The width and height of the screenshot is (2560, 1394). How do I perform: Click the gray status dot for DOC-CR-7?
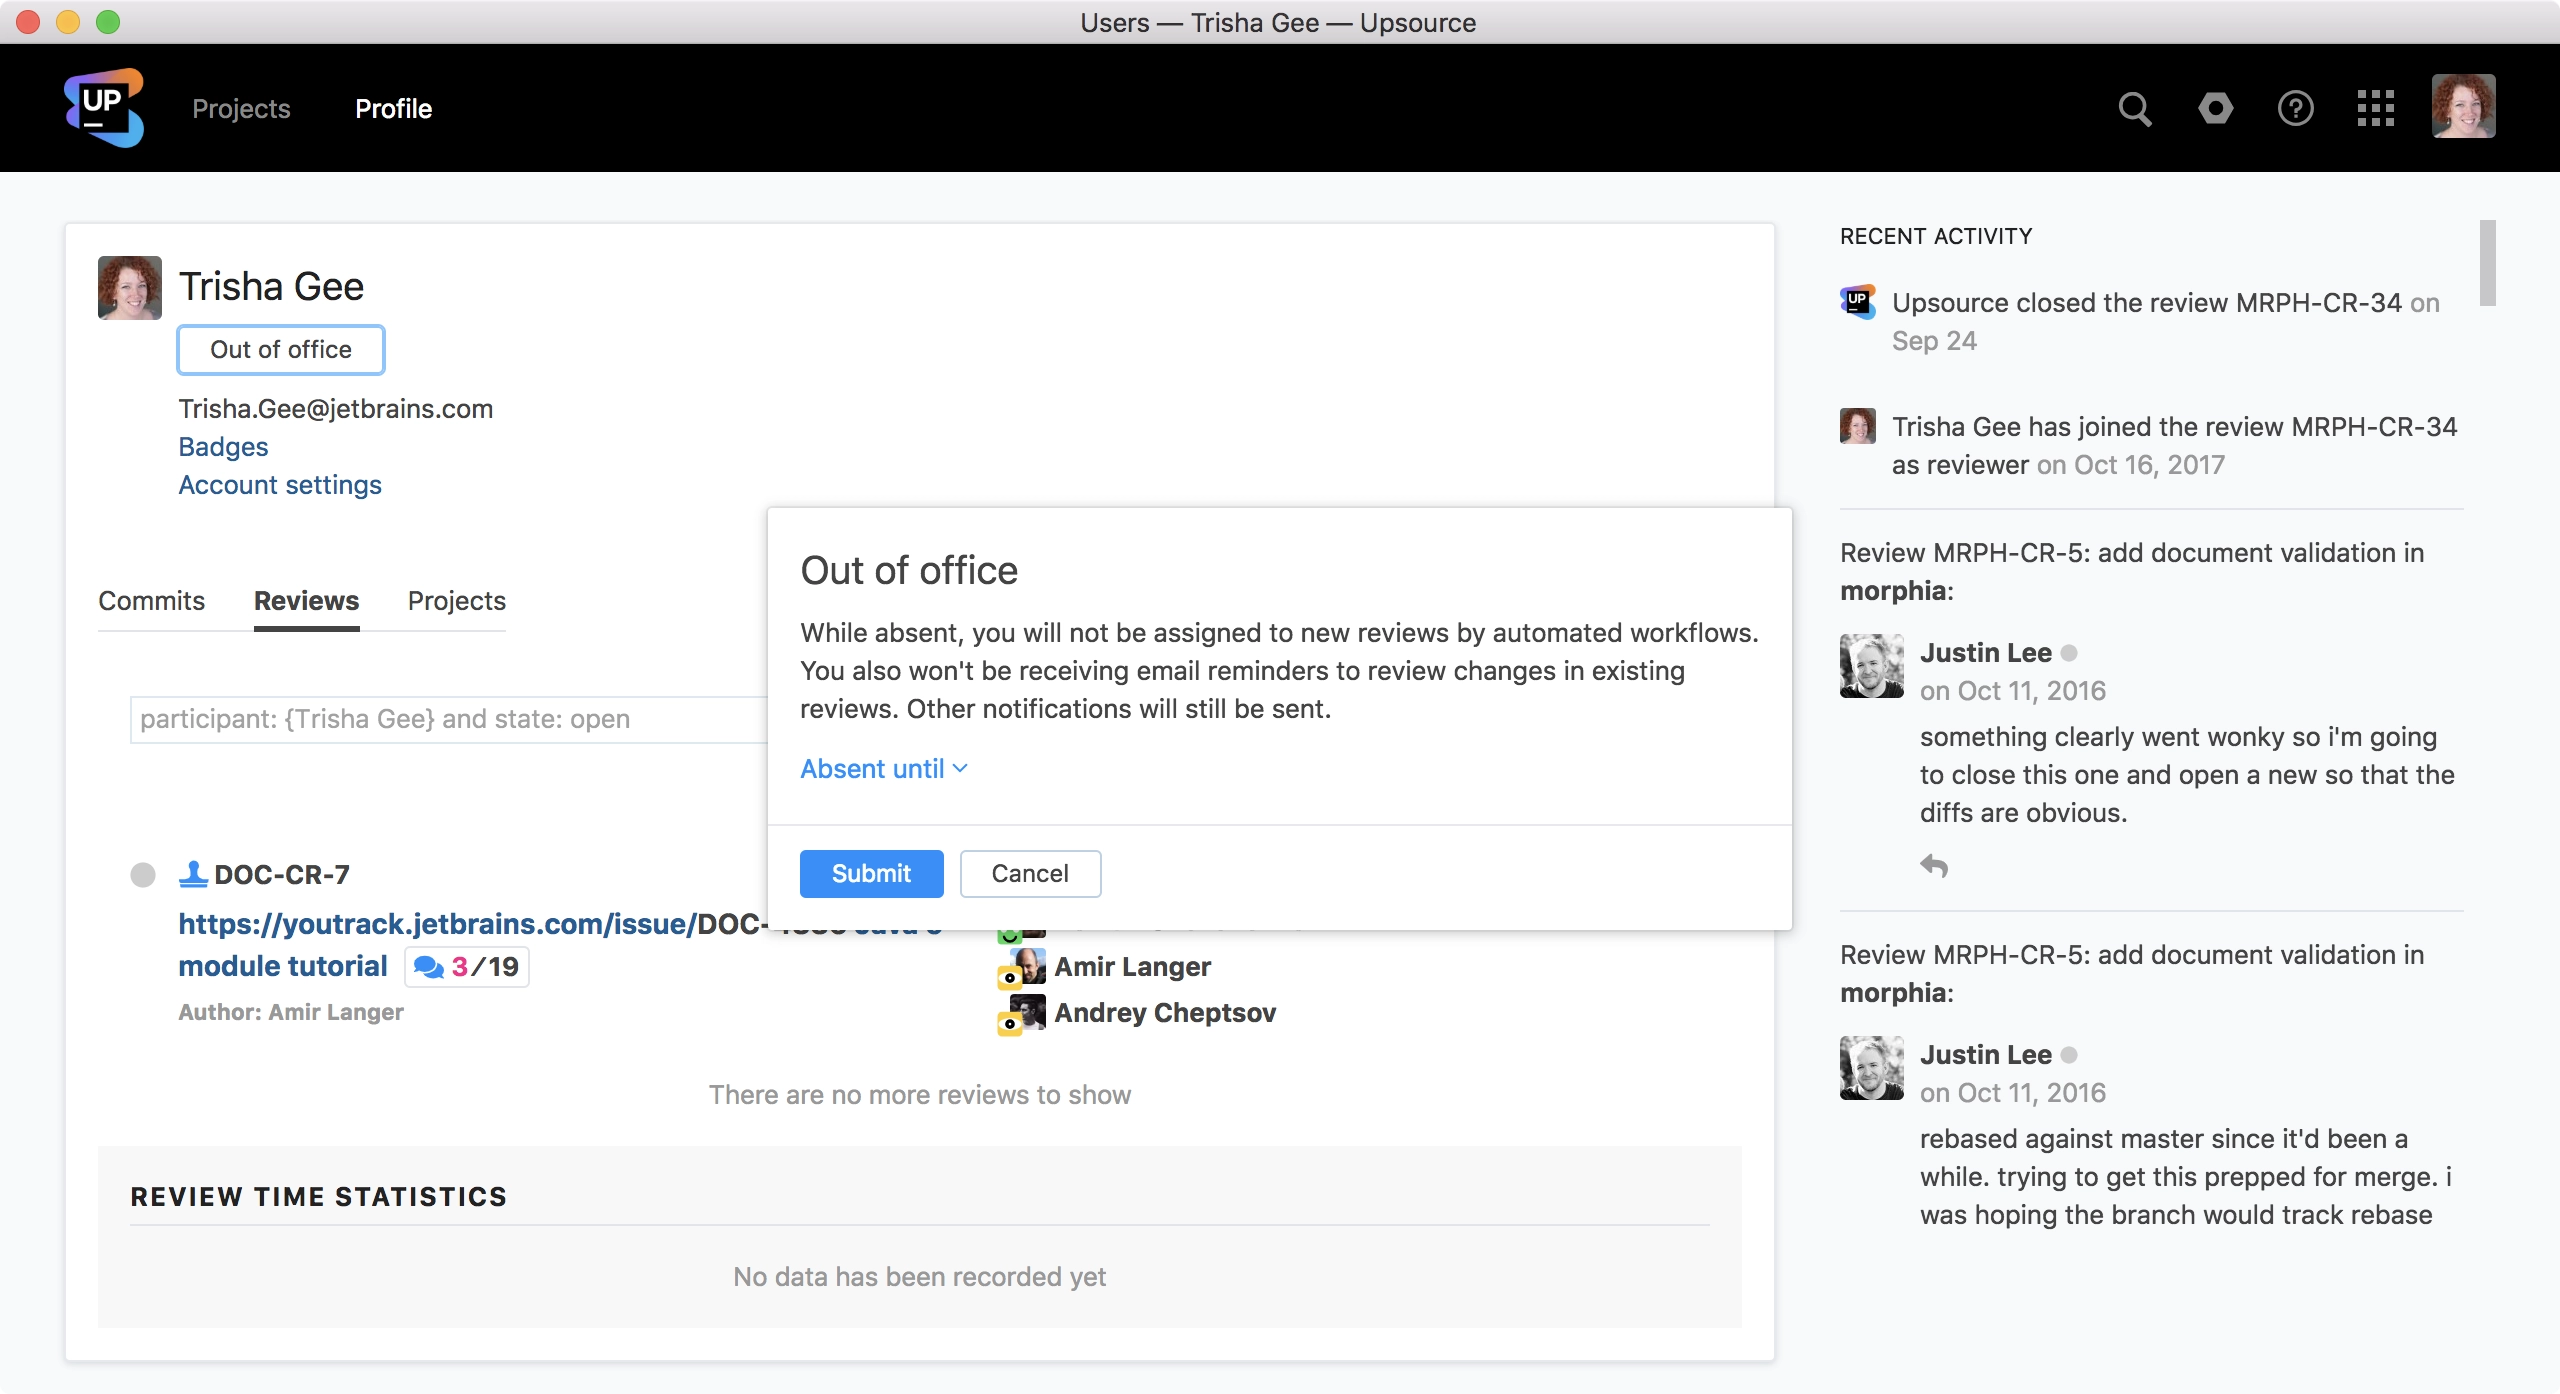point(143,875)
